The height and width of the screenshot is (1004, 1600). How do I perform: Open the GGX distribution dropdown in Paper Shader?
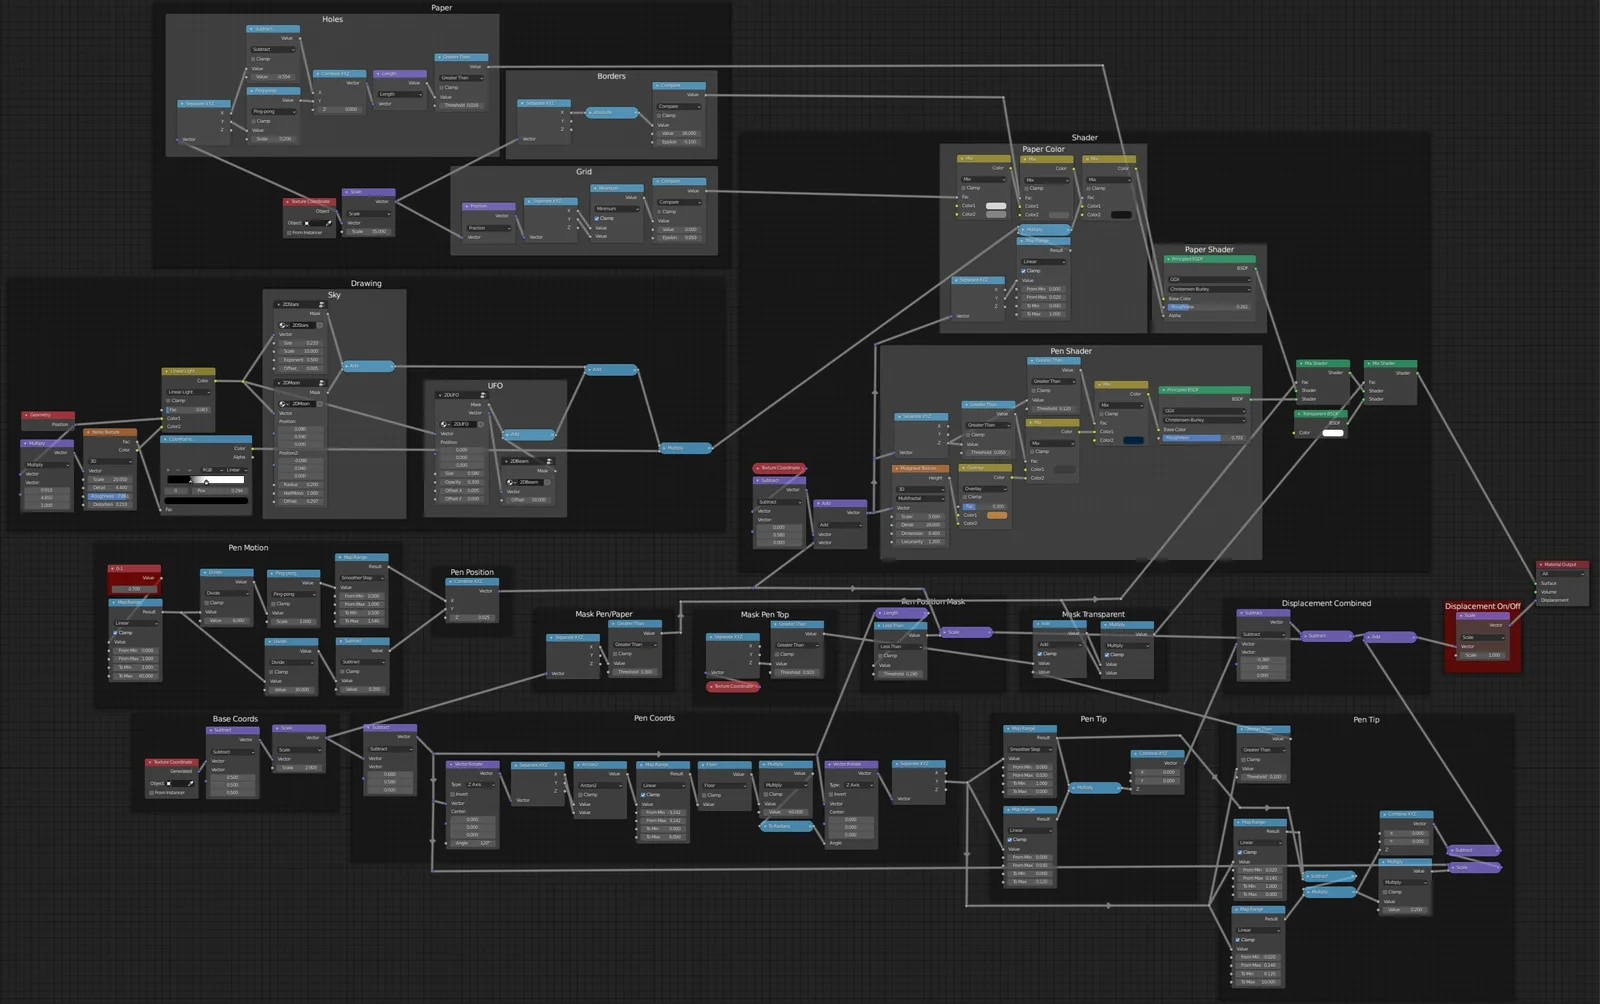pos(1208,279)
